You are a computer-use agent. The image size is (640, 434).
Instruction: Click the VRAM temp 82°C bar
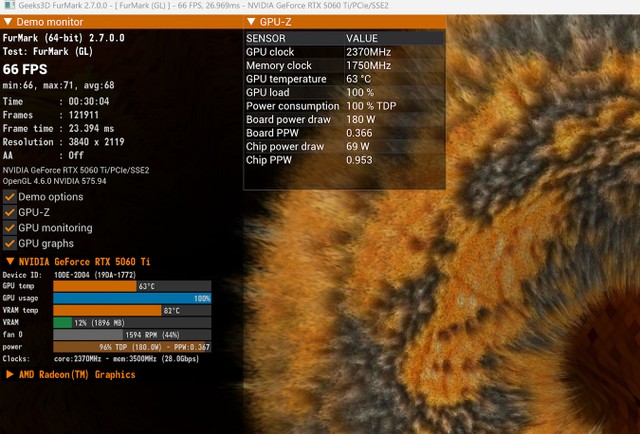pyautogui.click(x=132, y=311)
